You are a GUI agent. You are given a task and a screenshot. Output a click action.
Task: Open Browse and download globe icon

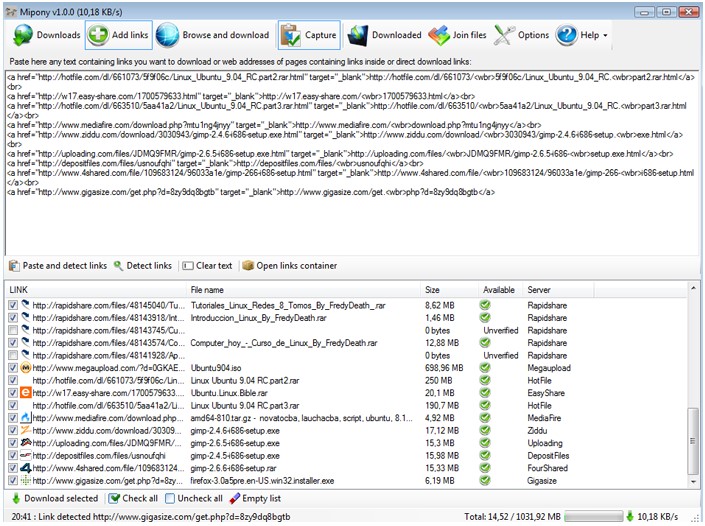pos(167,35)
